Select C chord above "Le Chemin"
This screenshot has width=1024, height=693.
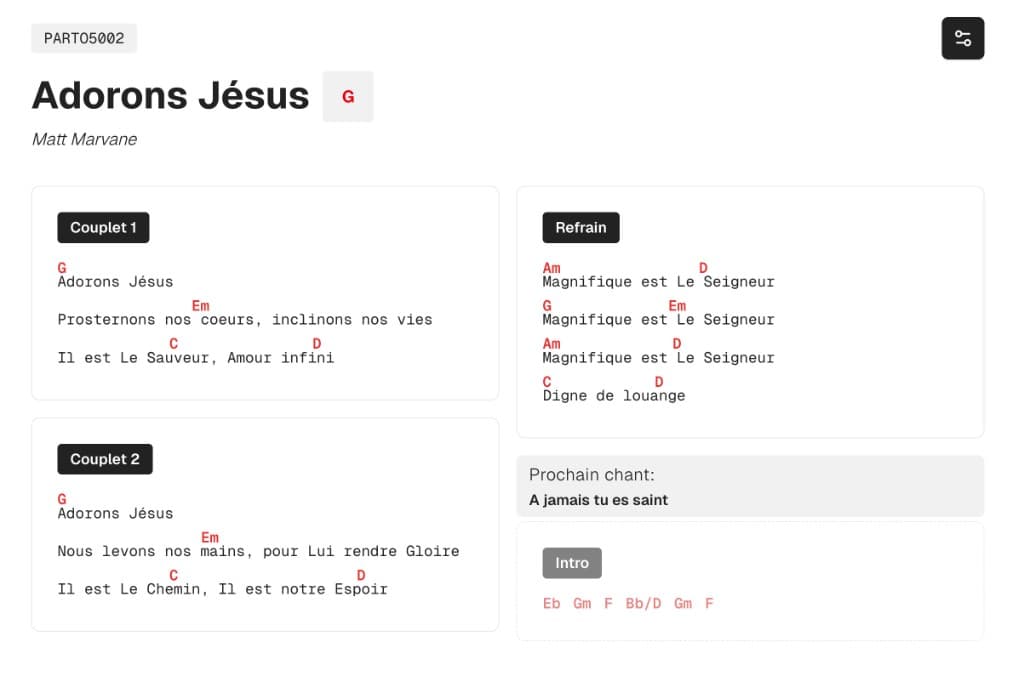(174, 575)
